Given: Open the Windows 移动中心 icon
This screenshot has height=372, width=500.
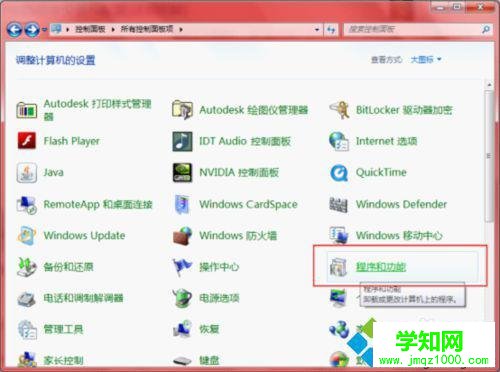Looking at the screenshot, I should point(339,235).
